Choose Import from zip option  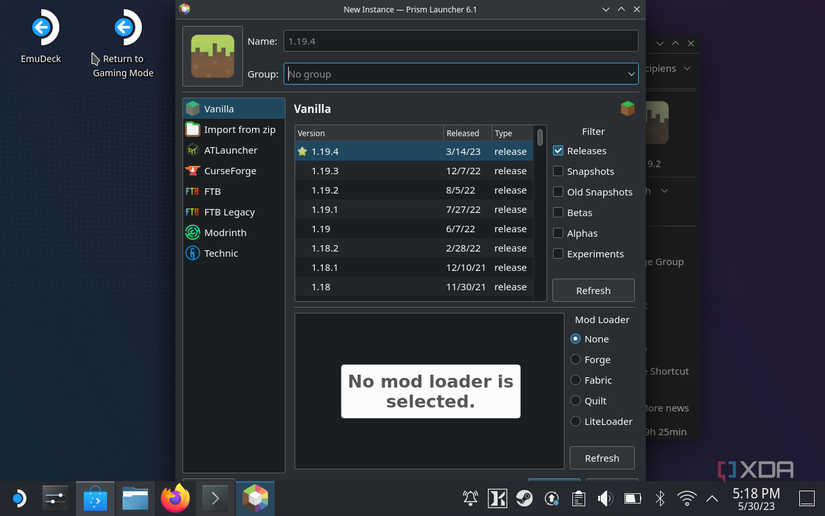[x=234, y=129]
